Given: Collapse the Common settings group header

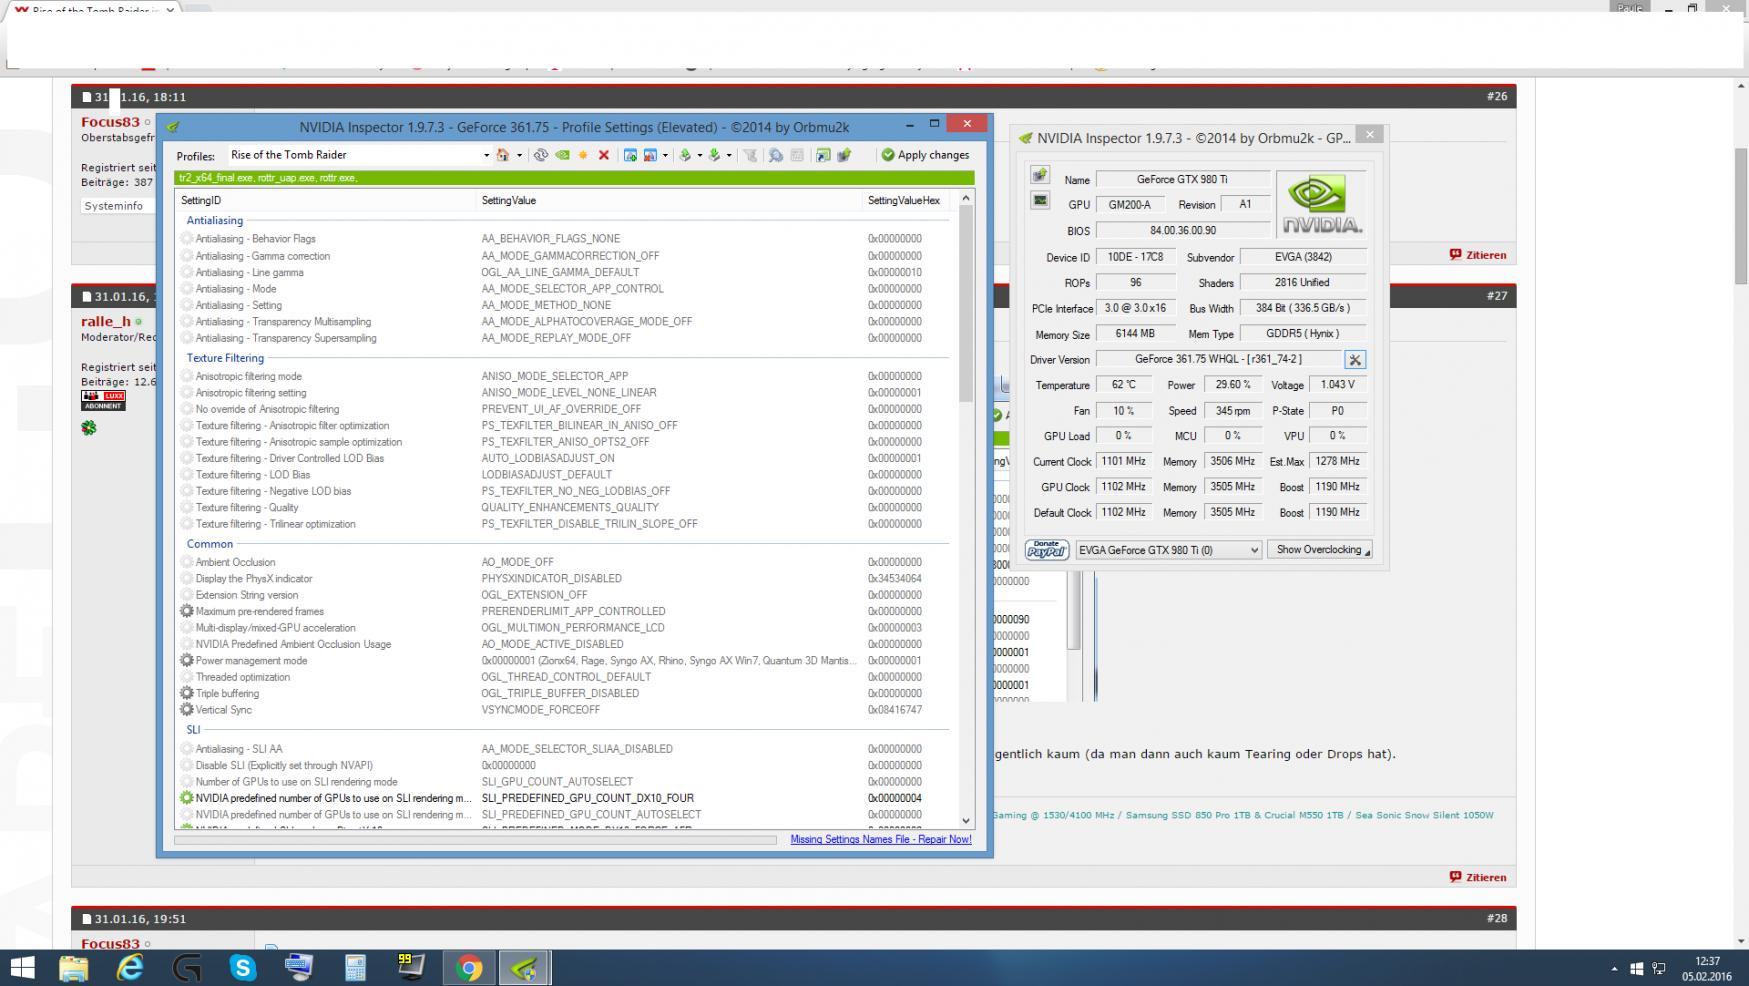Looking at the screenshot, I should click(209, 544).
